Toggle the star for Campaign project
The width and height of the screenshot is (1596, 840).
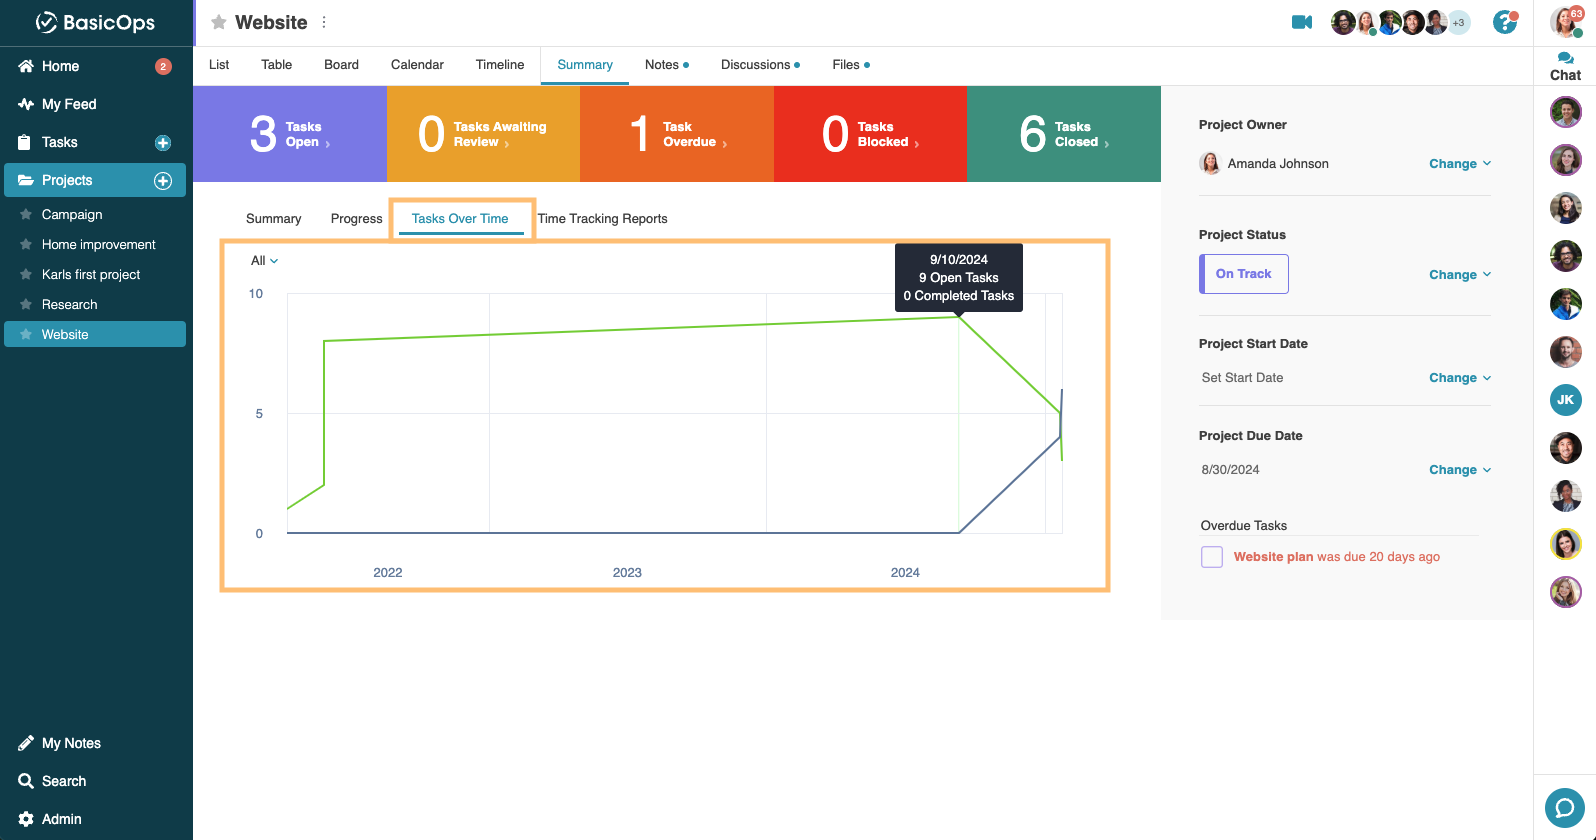(26, 215)
